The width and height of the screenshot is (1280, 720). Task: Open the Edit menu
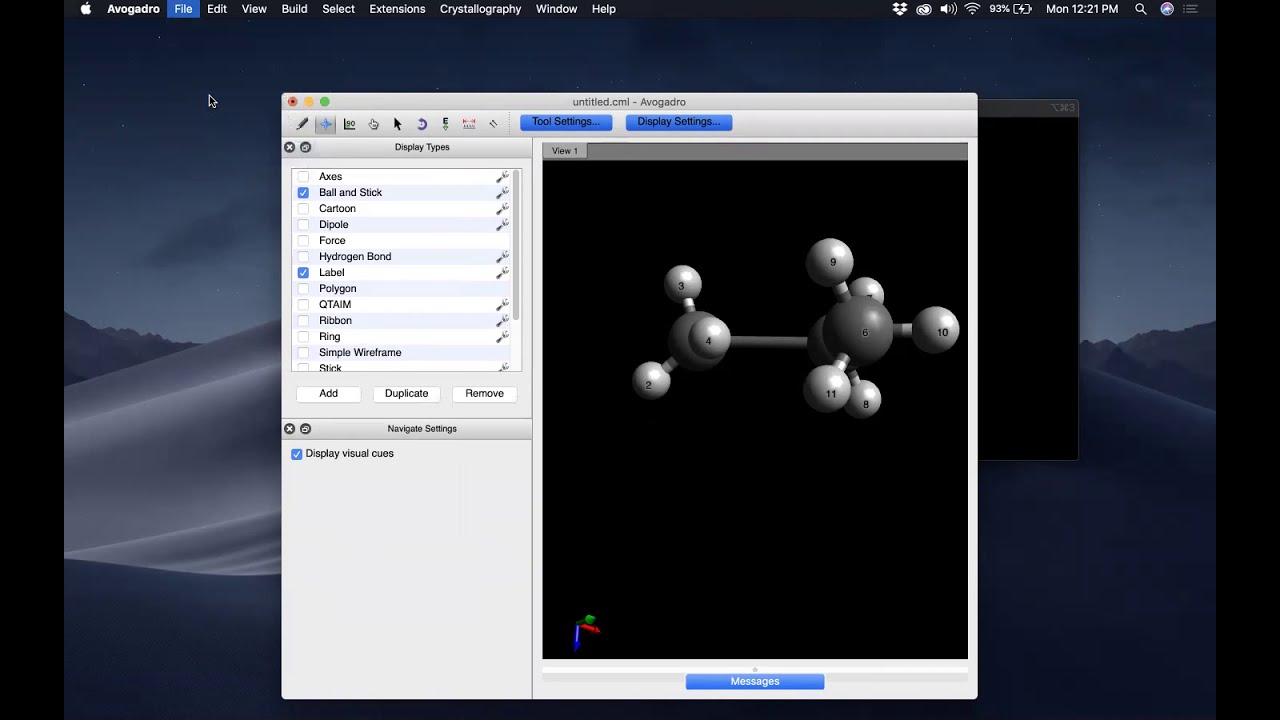click(217, 9)
